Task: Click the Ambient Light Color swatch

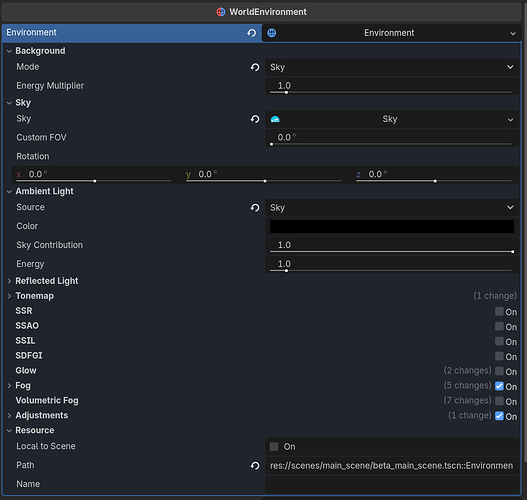Action: tap(392, 226)
